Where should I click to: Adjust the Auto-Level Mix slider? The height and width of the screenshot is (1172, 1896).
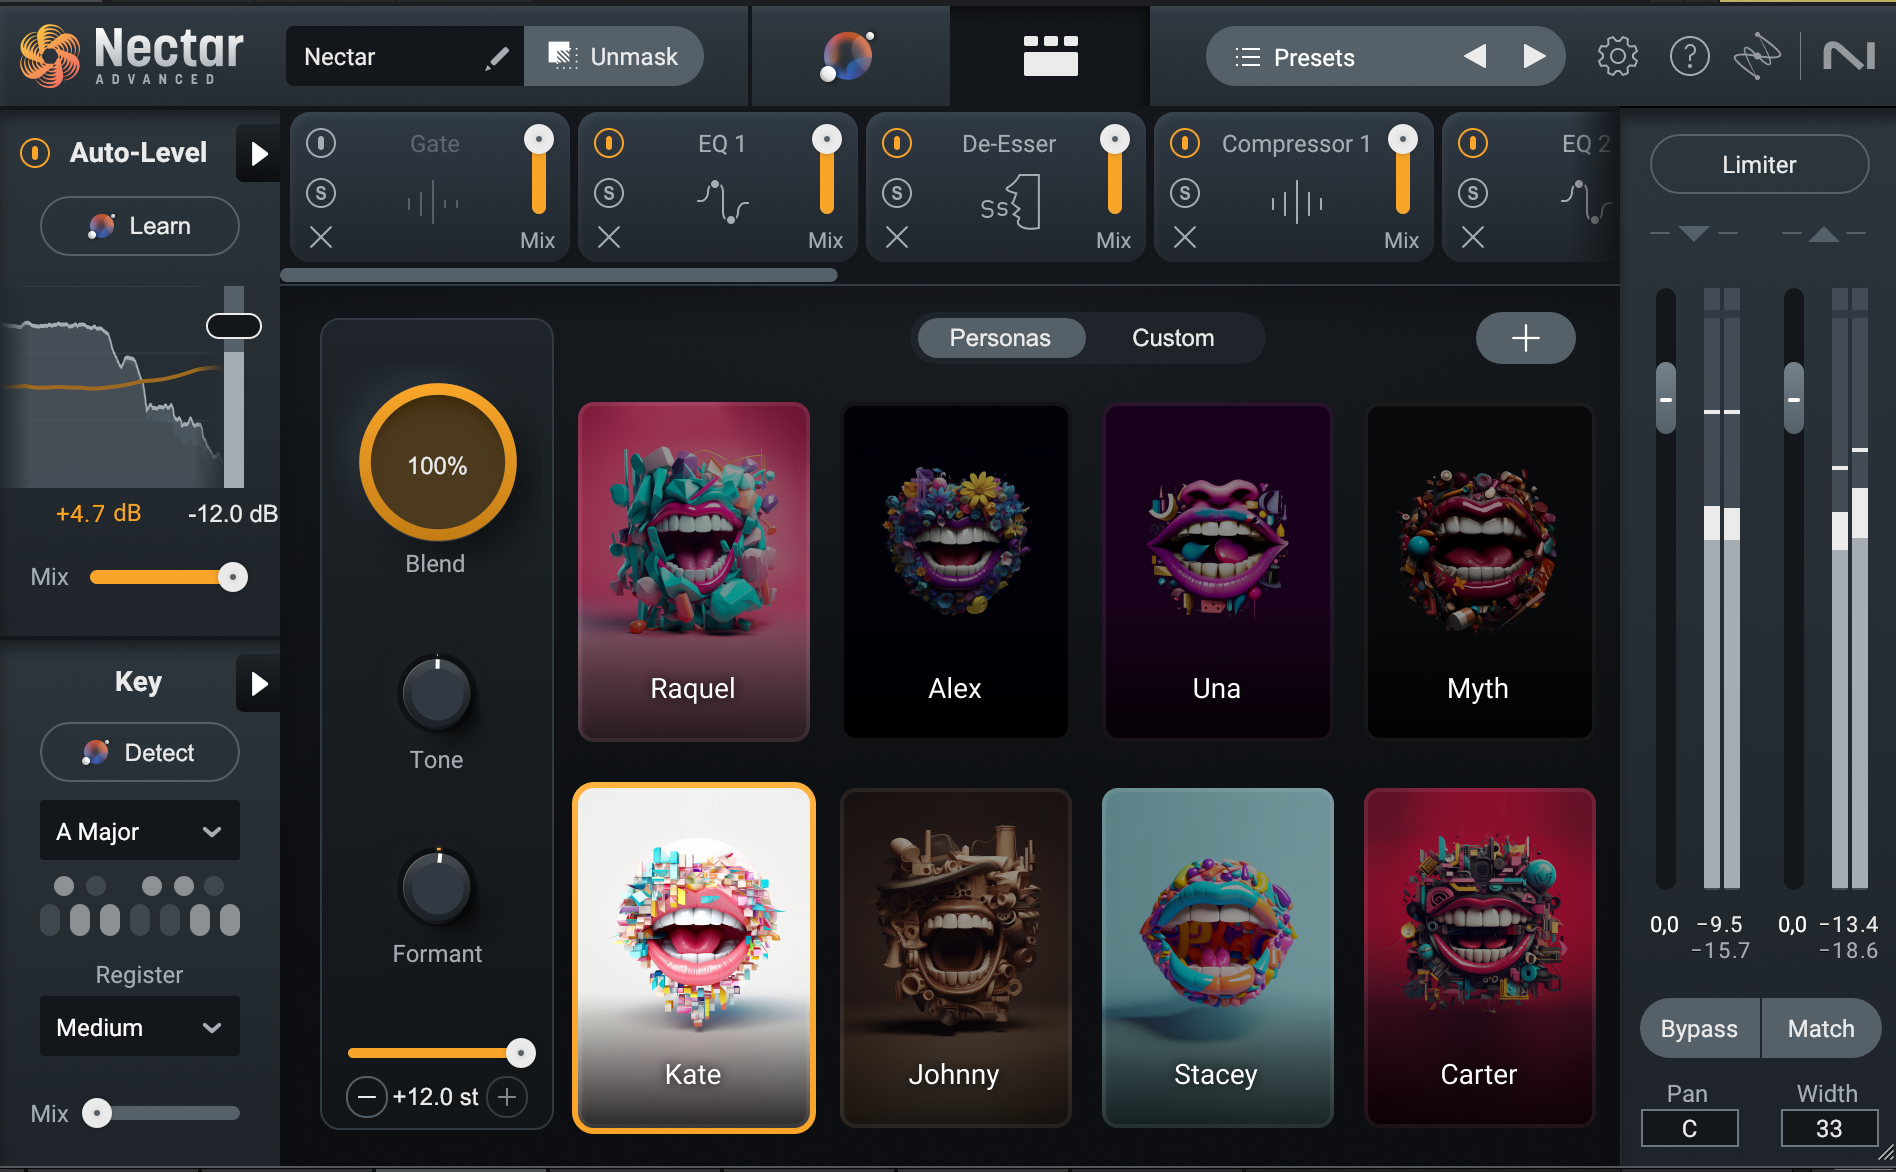[168, 577]
